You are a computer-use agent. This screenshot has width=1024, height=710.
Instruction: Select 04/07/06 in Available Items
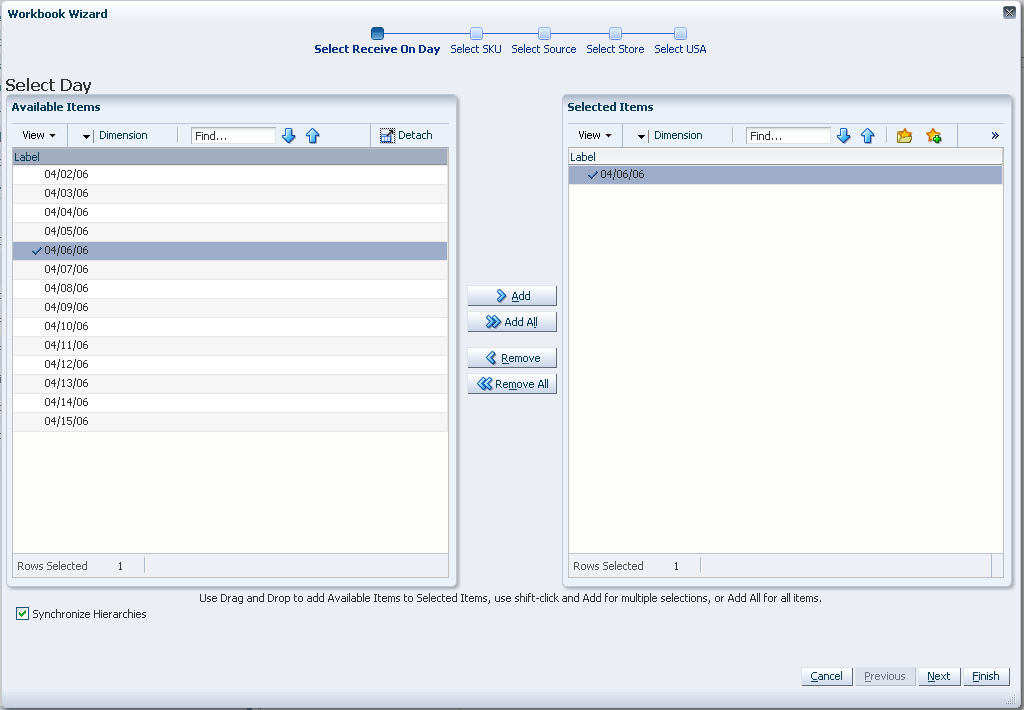click(230, 269)
